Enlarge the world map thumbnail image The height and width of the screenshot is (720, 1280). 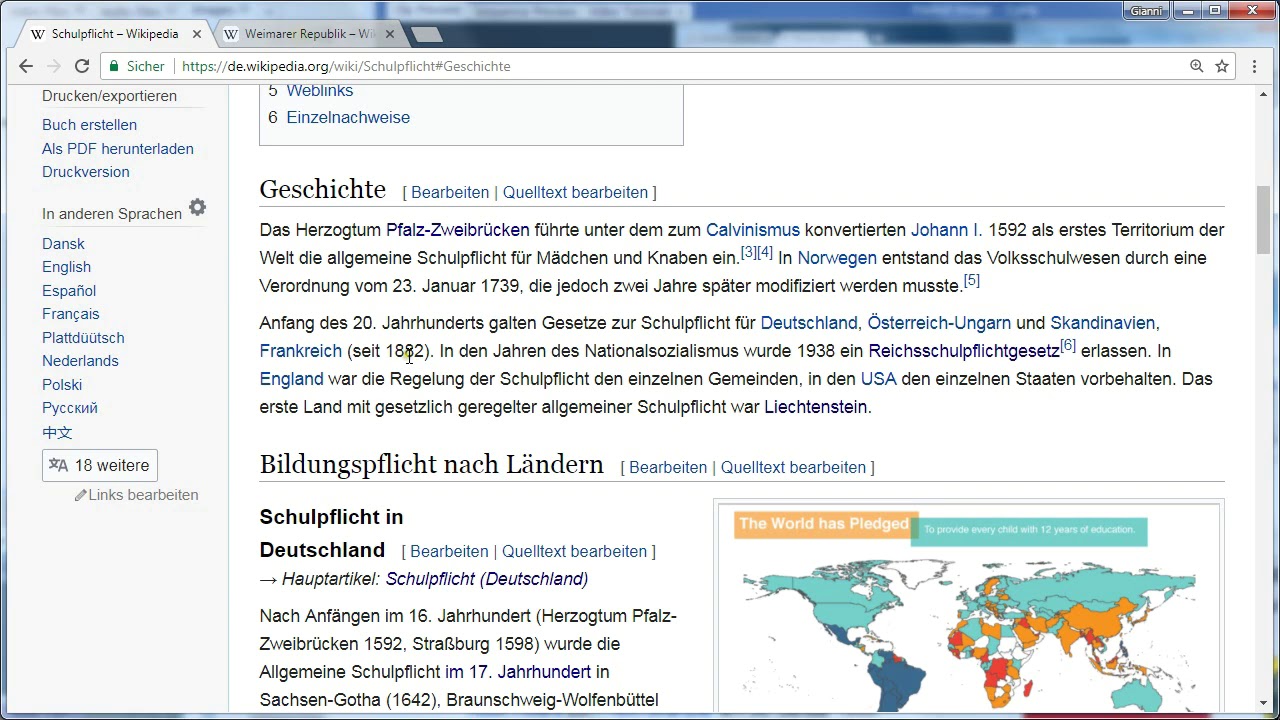click(969, 608)
